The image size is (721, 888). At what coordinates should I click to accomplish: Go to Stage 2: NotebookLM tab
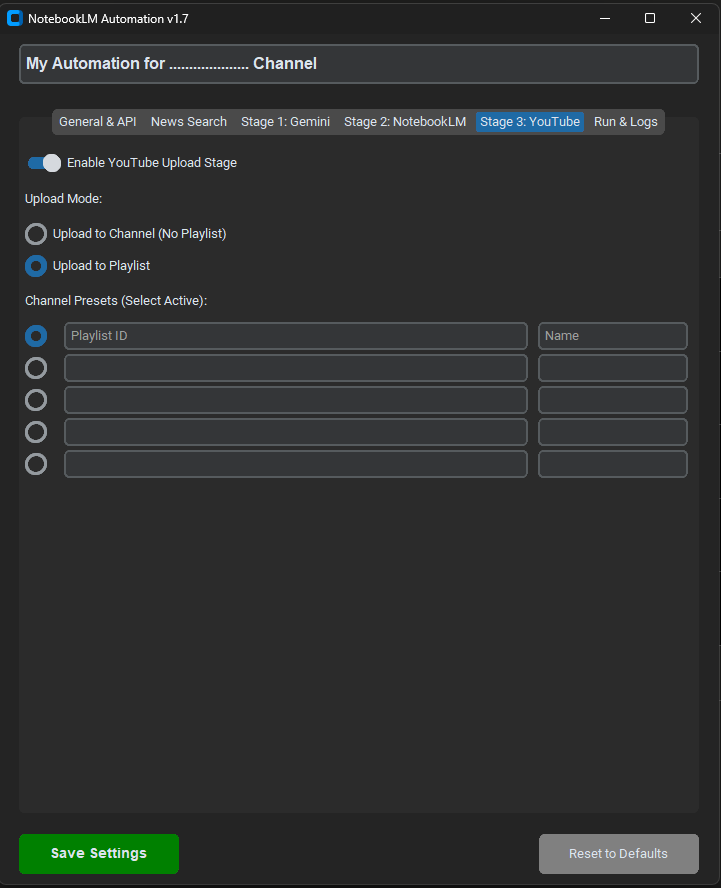tap(405, 122)
